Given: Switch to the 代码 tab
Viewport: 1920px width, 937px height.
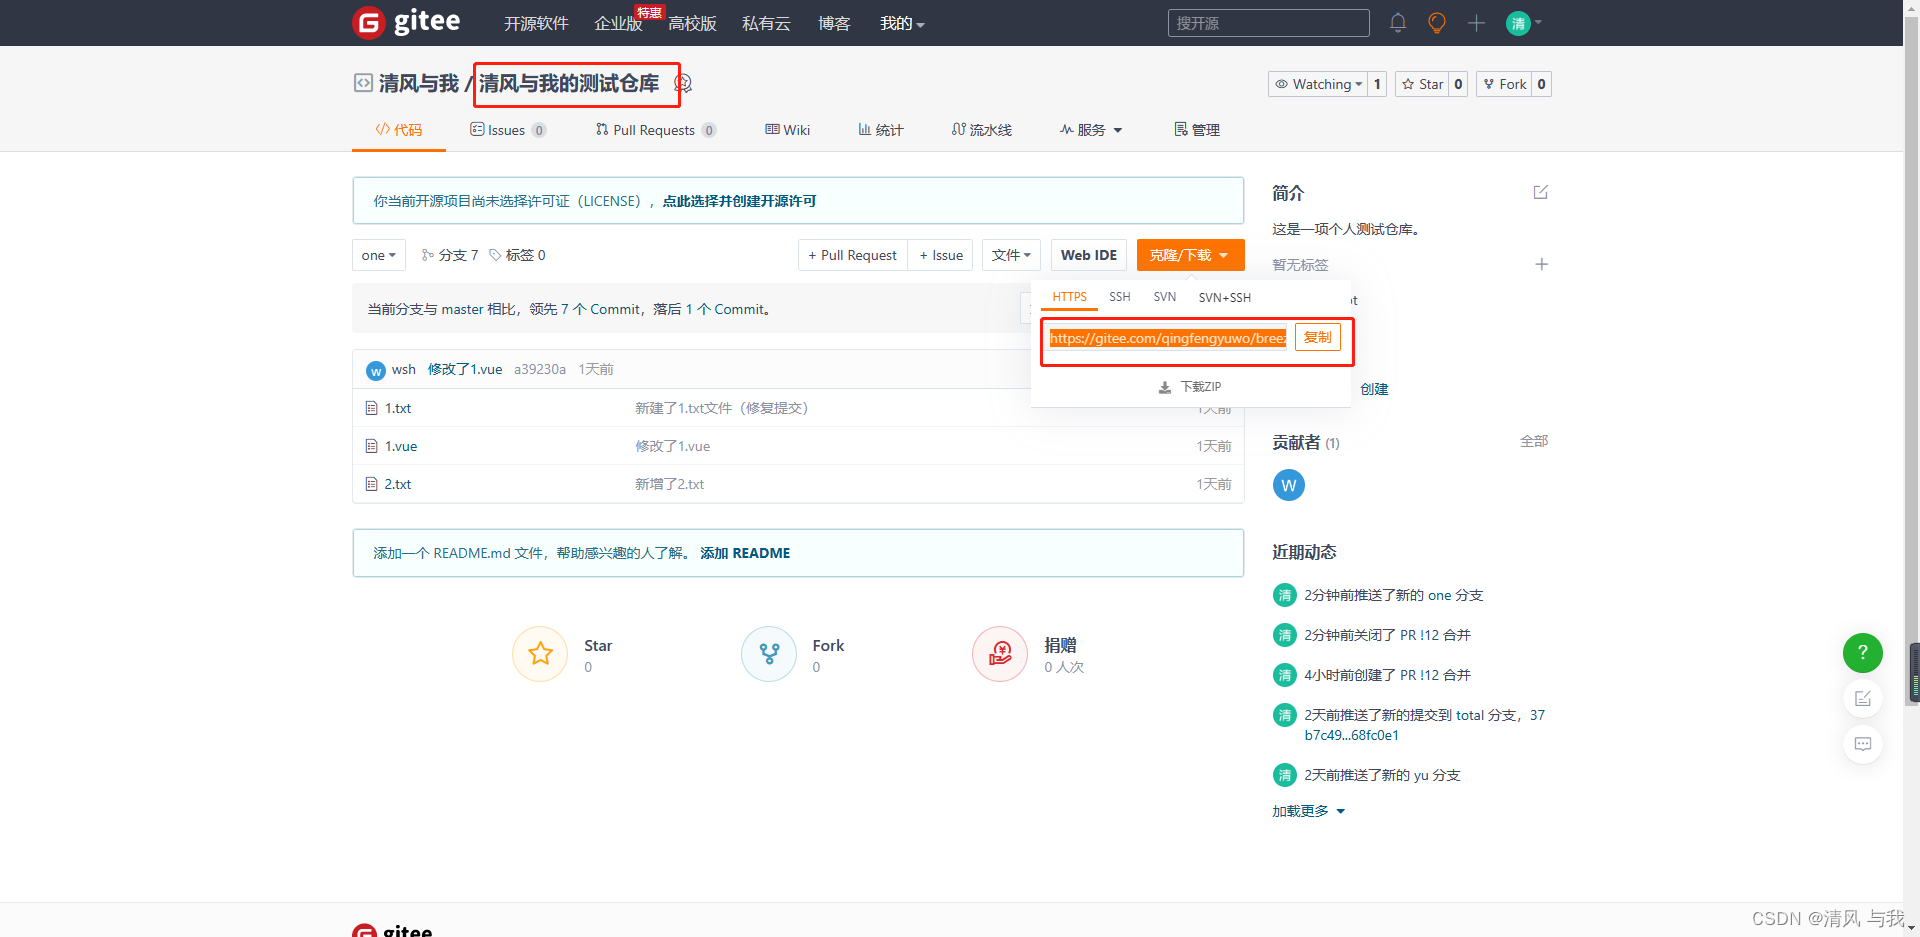Looking at the screenshot, I should pos(398,130).
